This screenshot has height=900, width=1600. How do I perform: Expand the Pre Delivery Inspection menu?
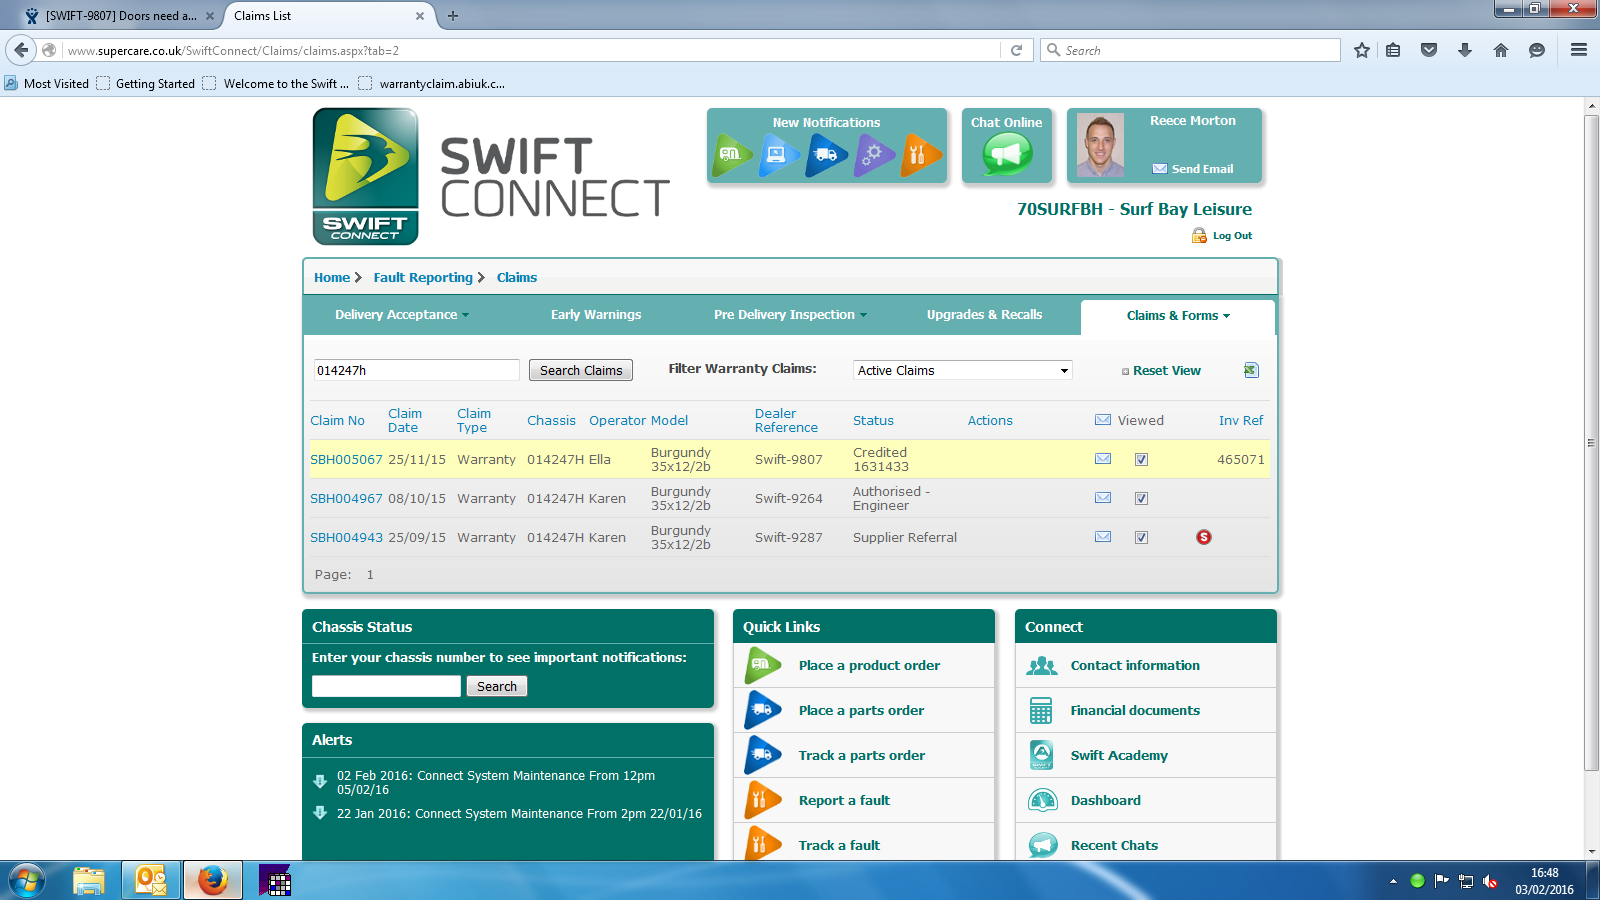point(790,315)
